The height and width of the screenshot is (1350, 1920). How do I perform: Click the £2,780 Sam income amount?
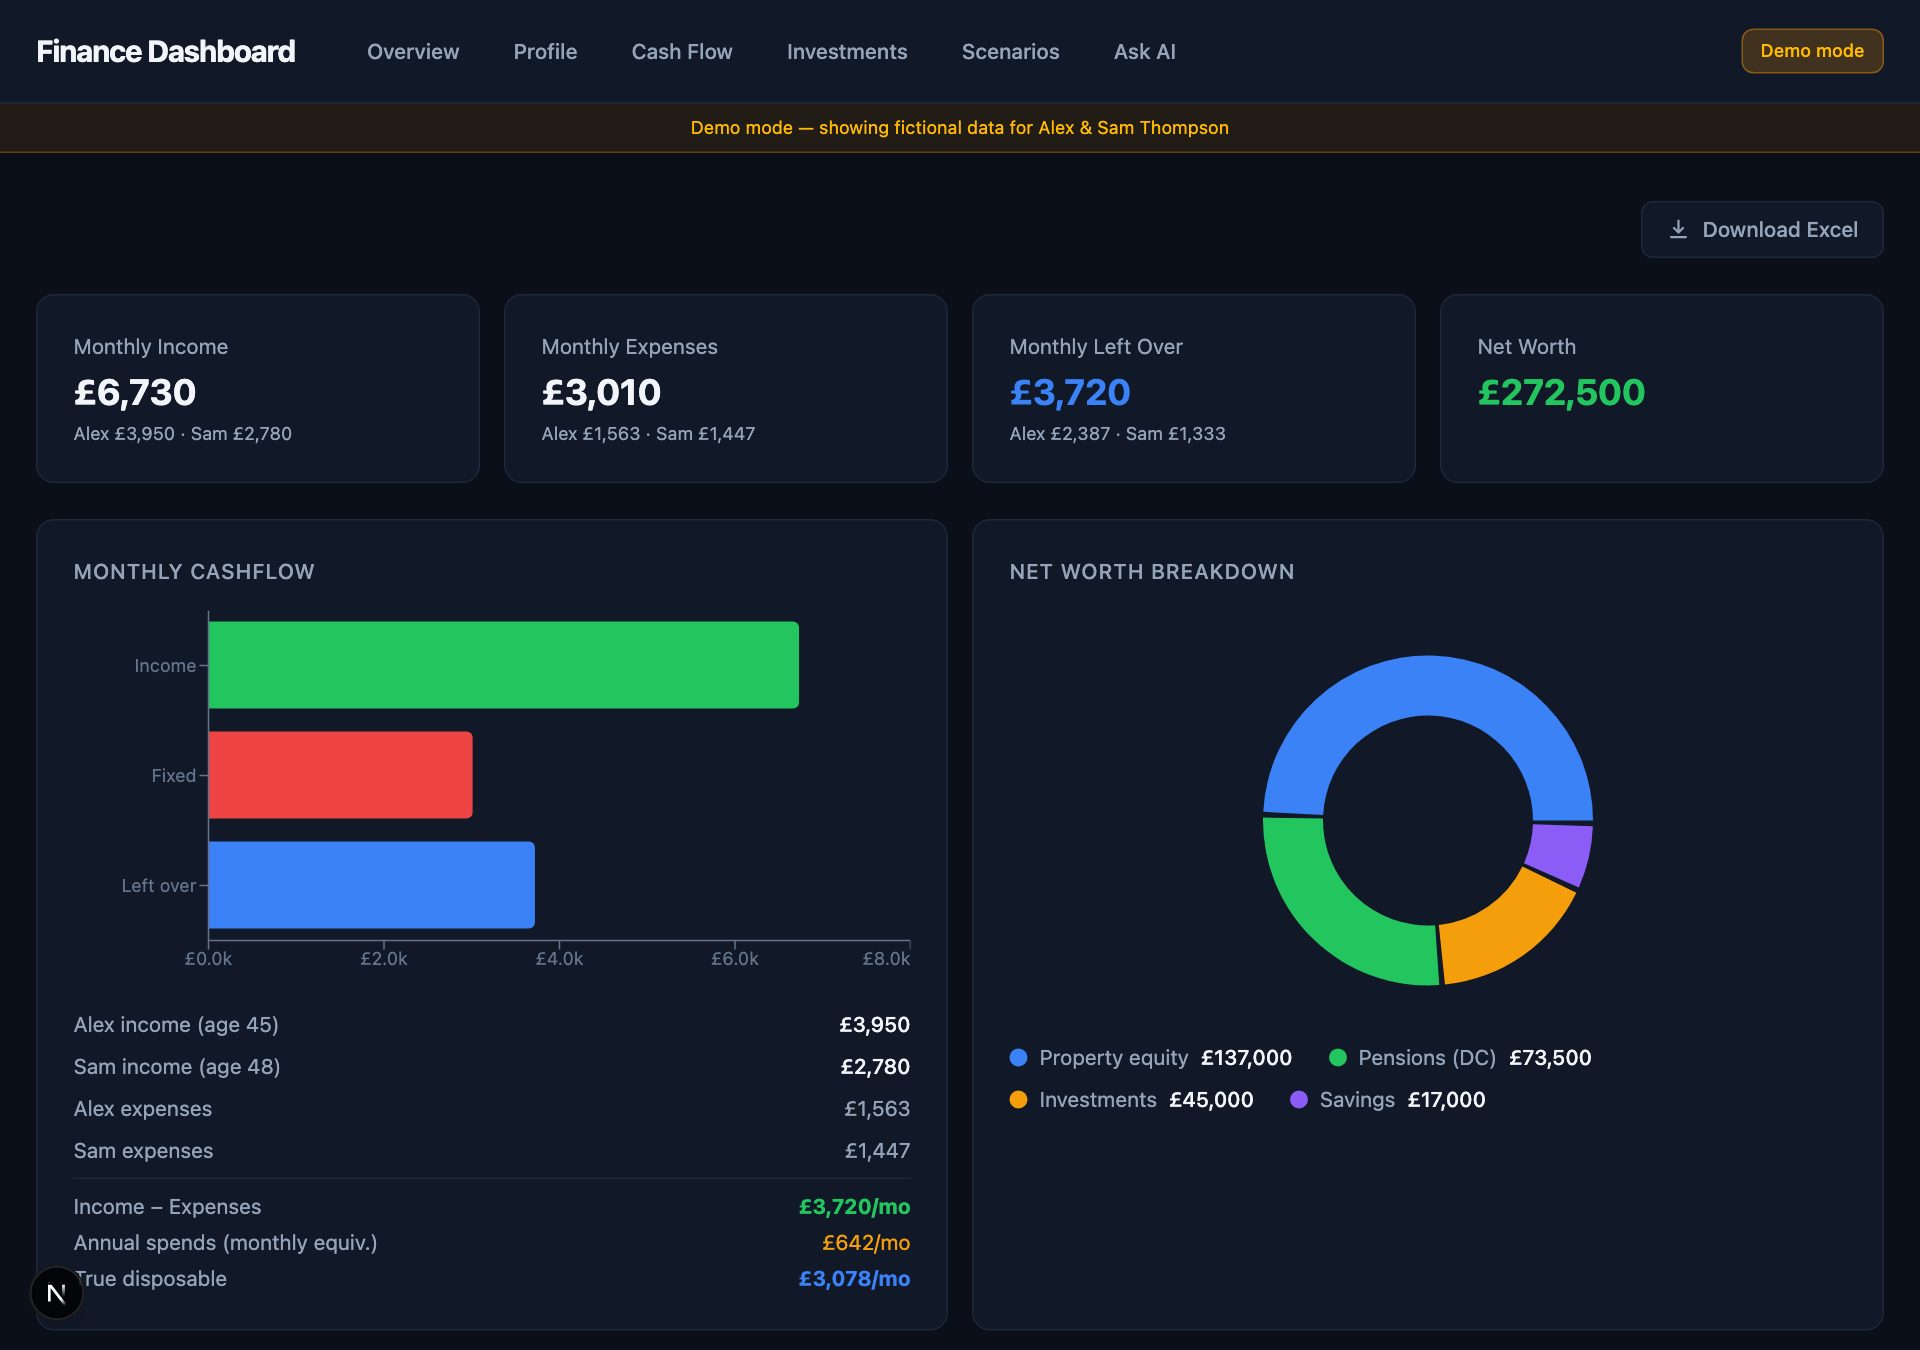coord(875,1067)
